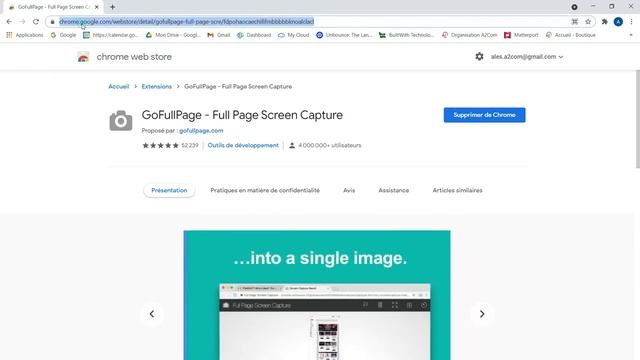Open the BuiltWith Technology bookmark
Screen dimensions: 640x360
407,35
